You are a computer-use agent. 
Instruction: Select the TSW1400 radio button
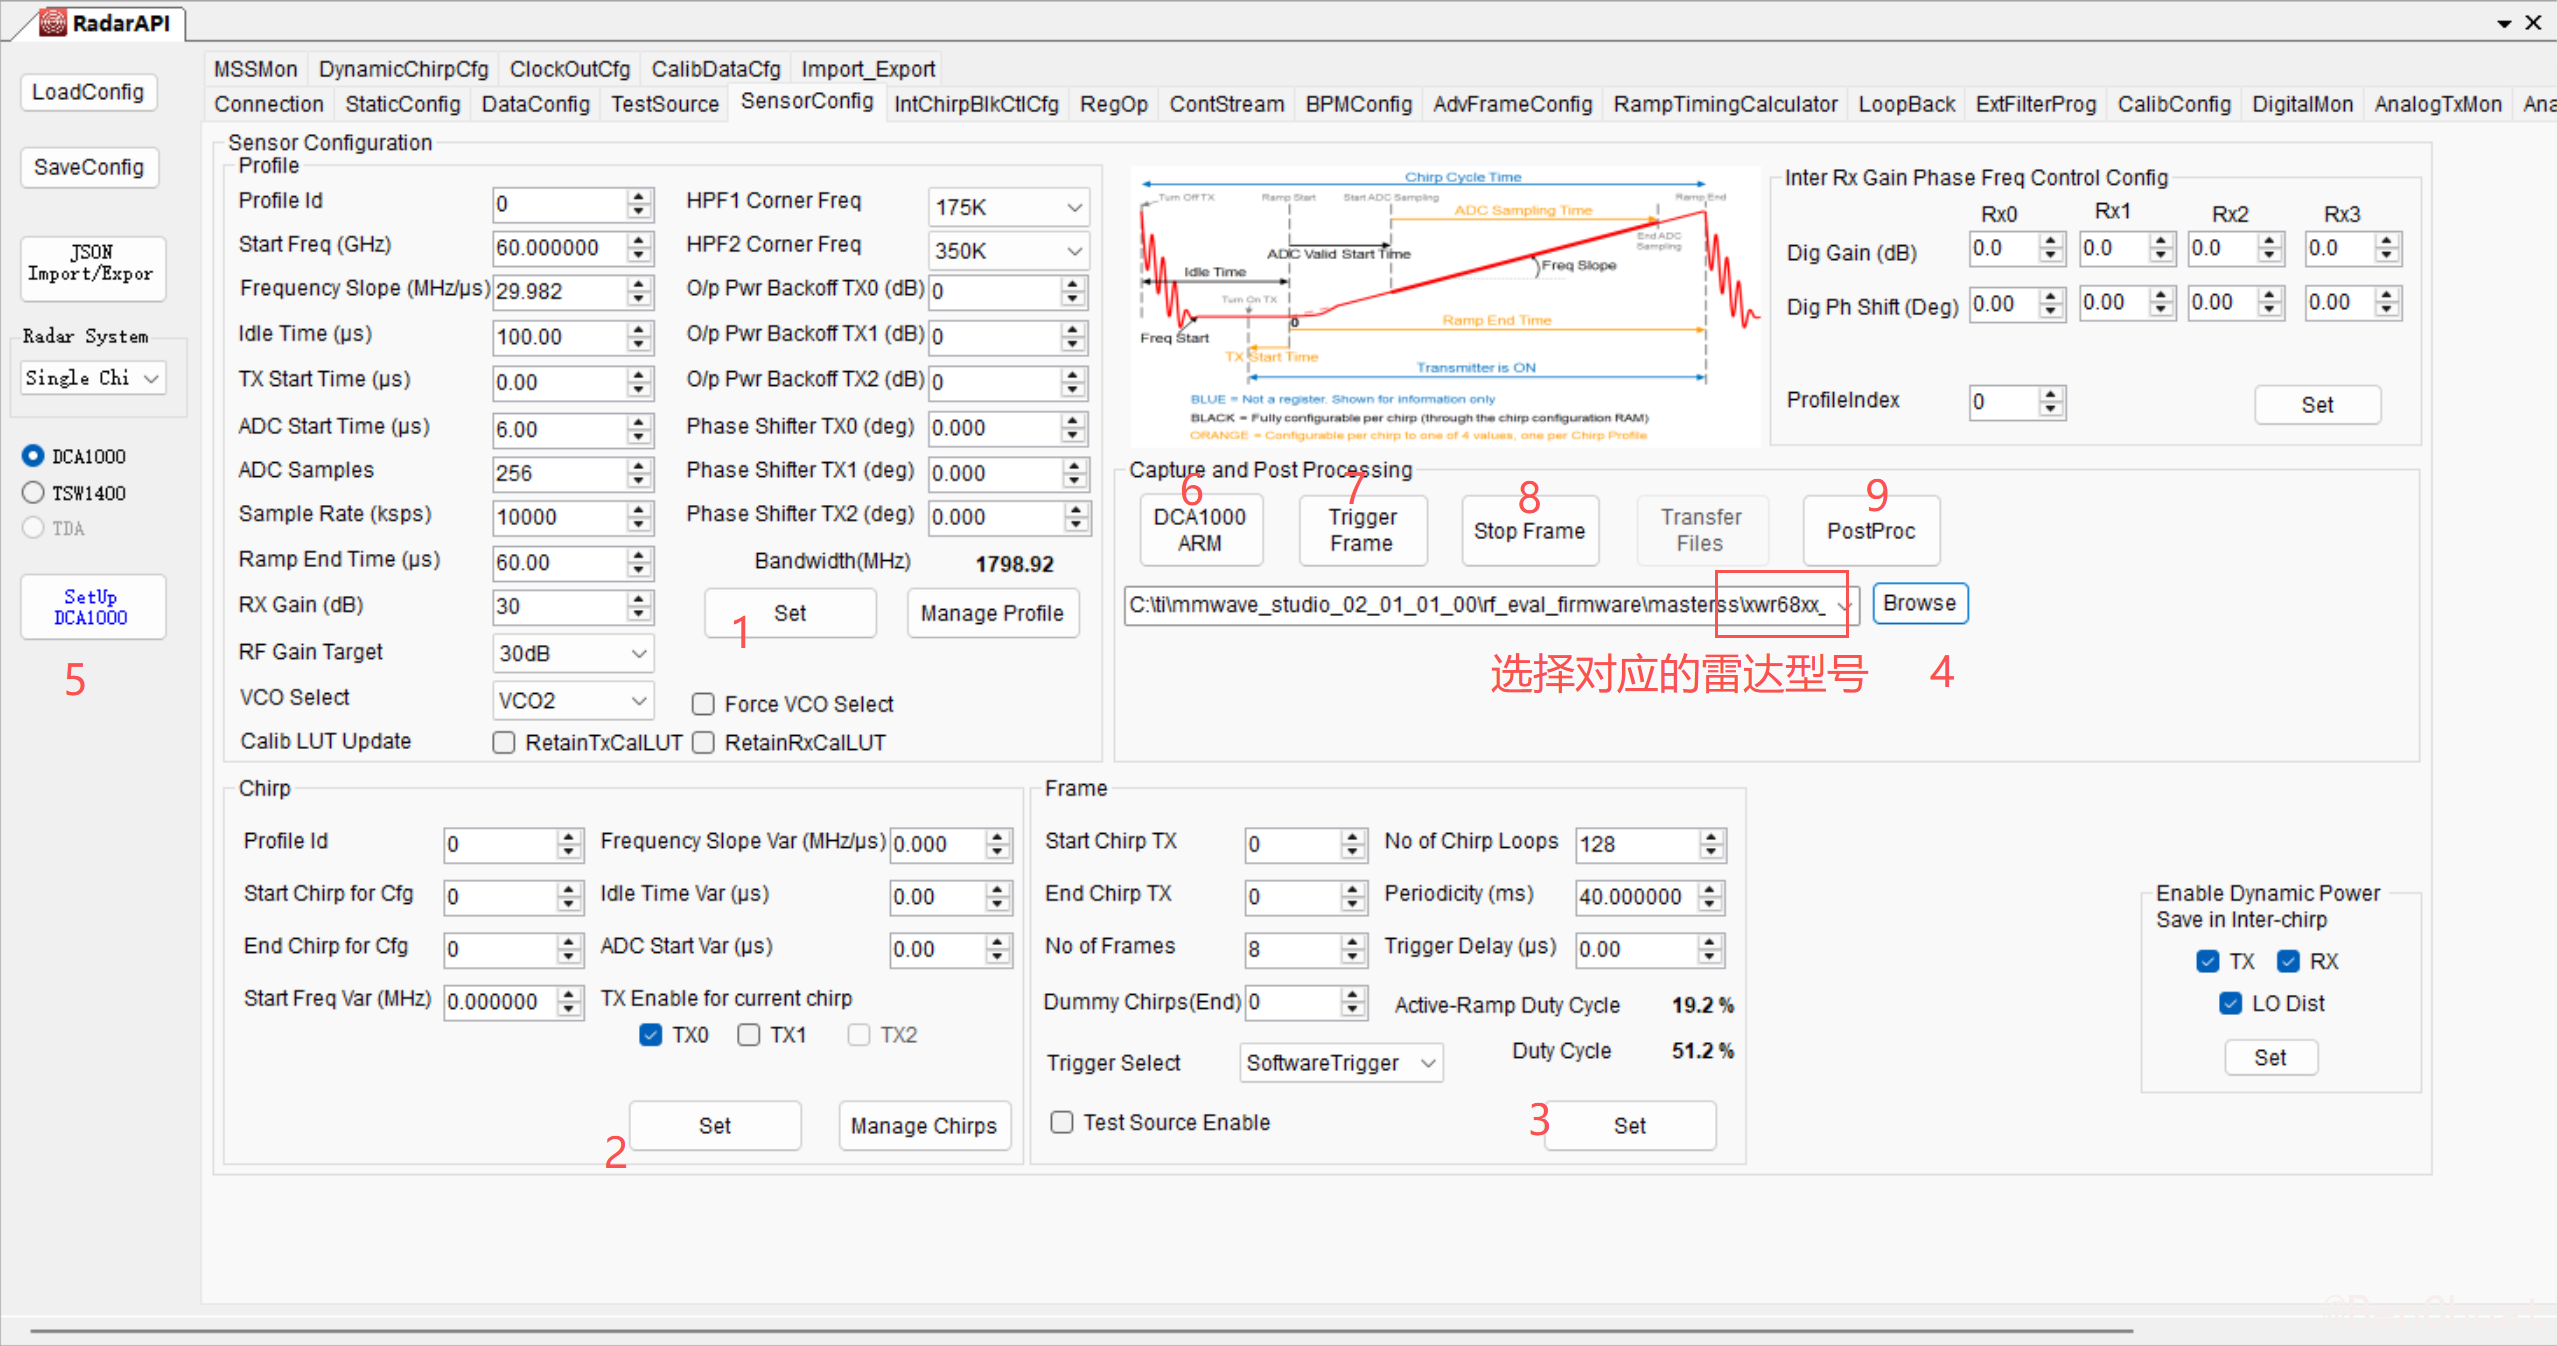33,492
